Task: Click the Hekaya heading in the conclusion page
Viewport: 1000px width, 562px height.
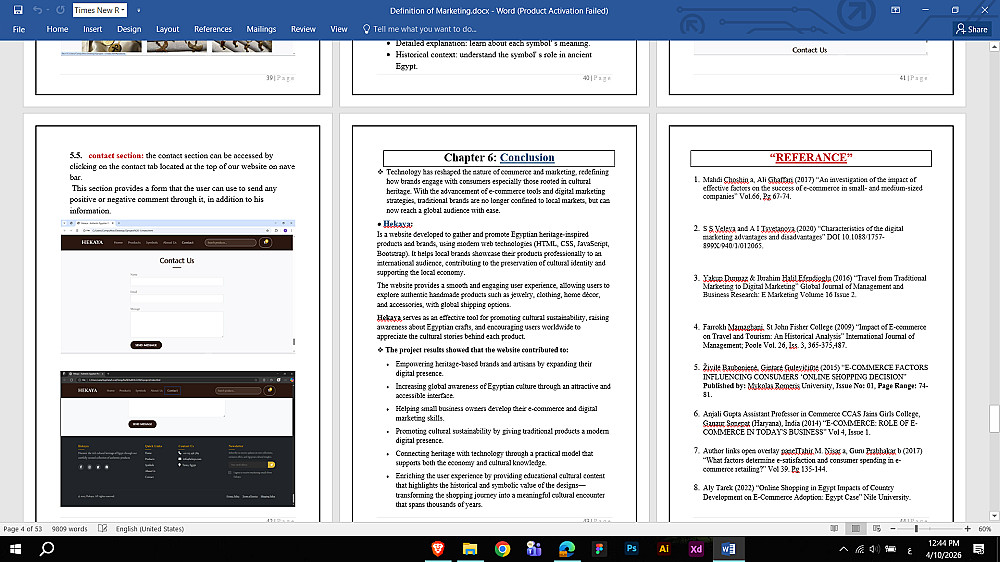Action: (x=397, y=224)
